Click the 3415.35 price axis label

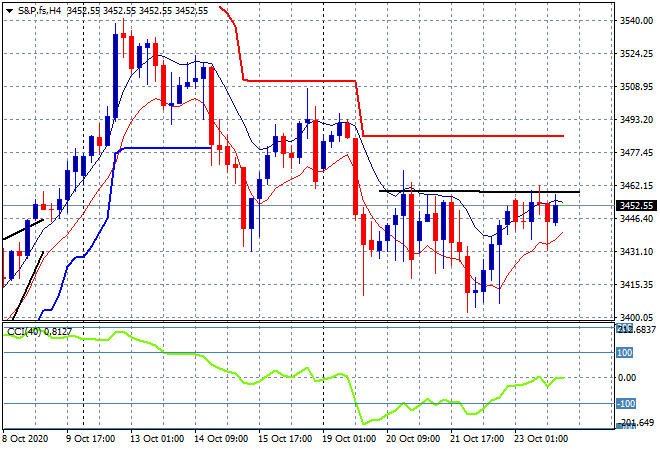[x=636, y=285]
